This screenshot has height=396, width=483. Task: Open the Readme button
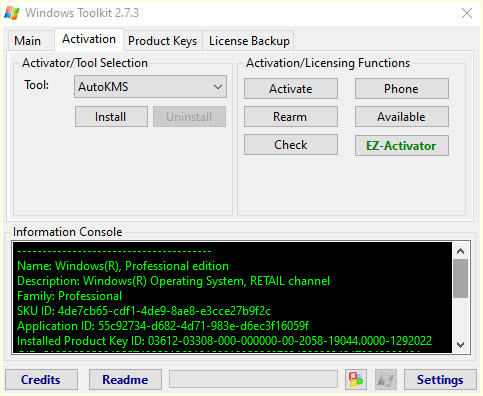tap(125, 380)
